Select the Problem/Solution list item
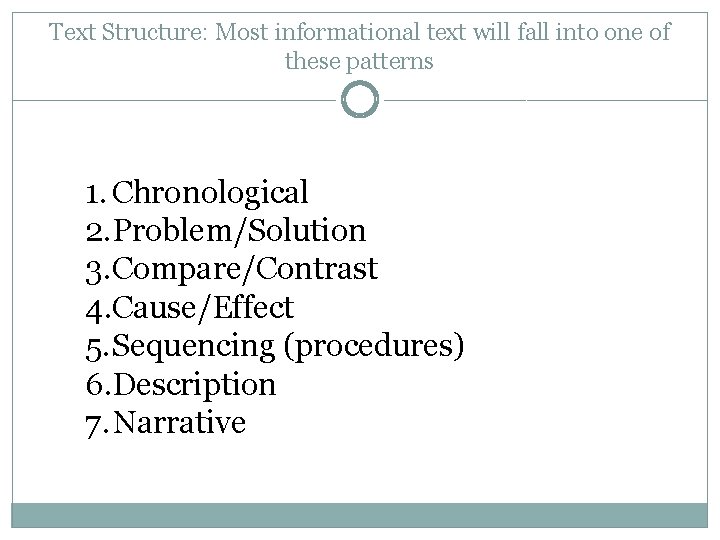The image size is (720, 540). tap(239, 231)
